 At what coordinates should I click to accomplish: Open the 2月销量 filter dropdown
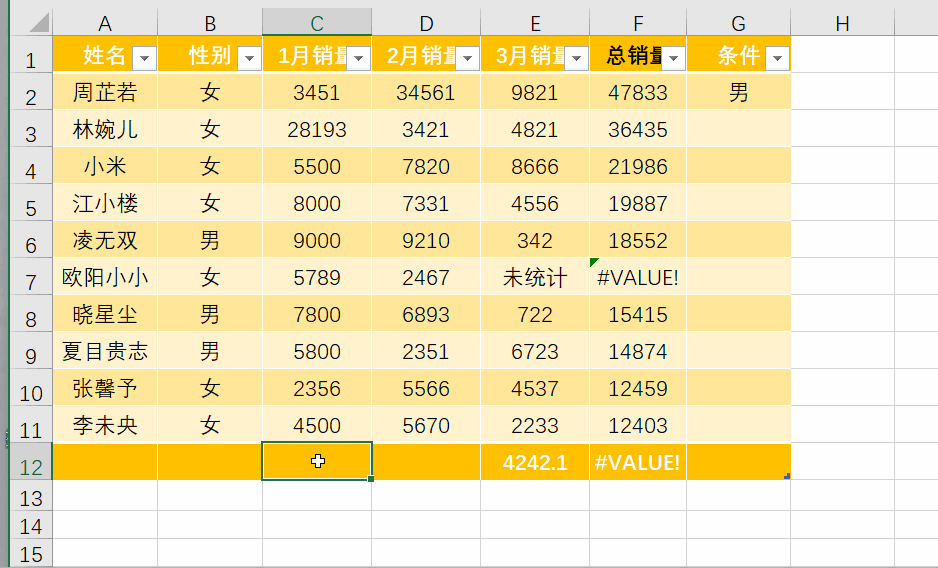click(x=468, y=58)
